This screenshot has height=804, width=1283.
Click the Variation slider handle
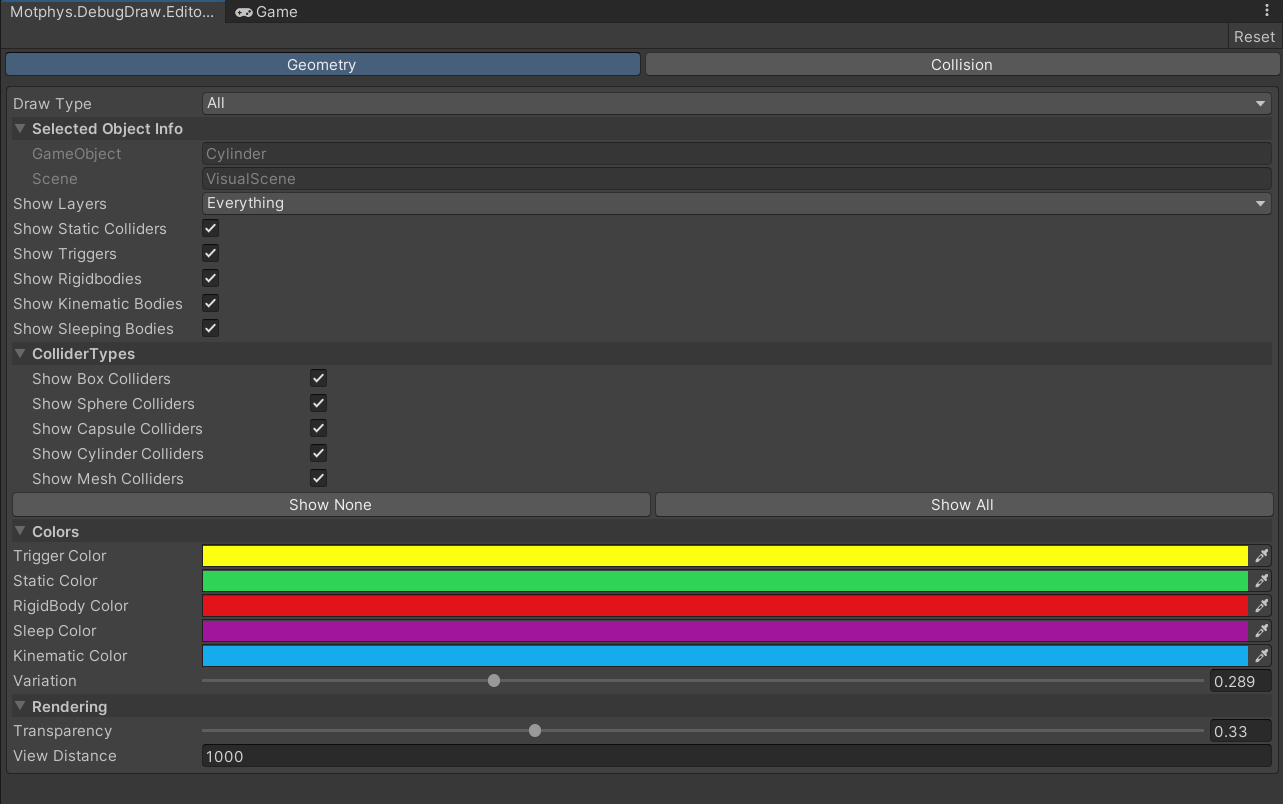coord(494,681)
